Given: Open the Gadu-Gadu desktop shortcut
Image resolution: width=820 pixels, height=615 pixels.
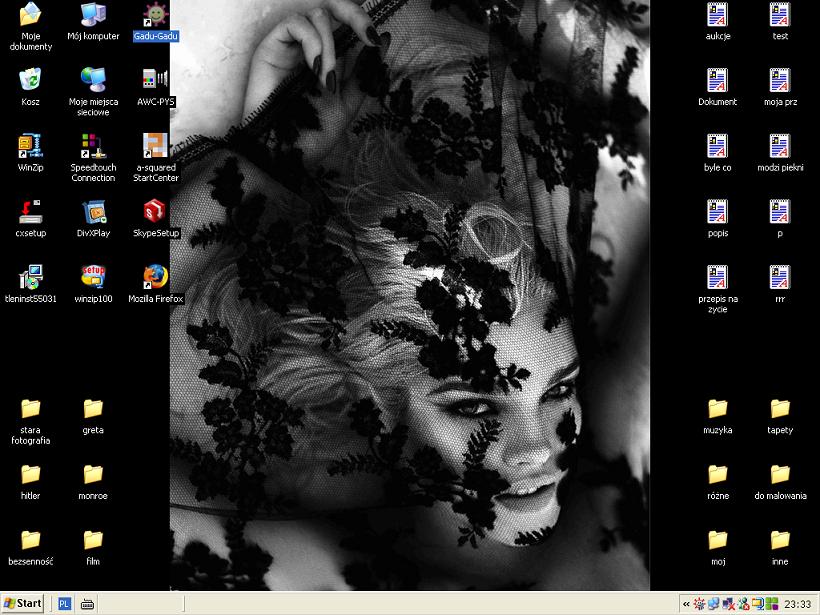Looking at the screenshot, I should pyautogui.click(x=155, y=16).
